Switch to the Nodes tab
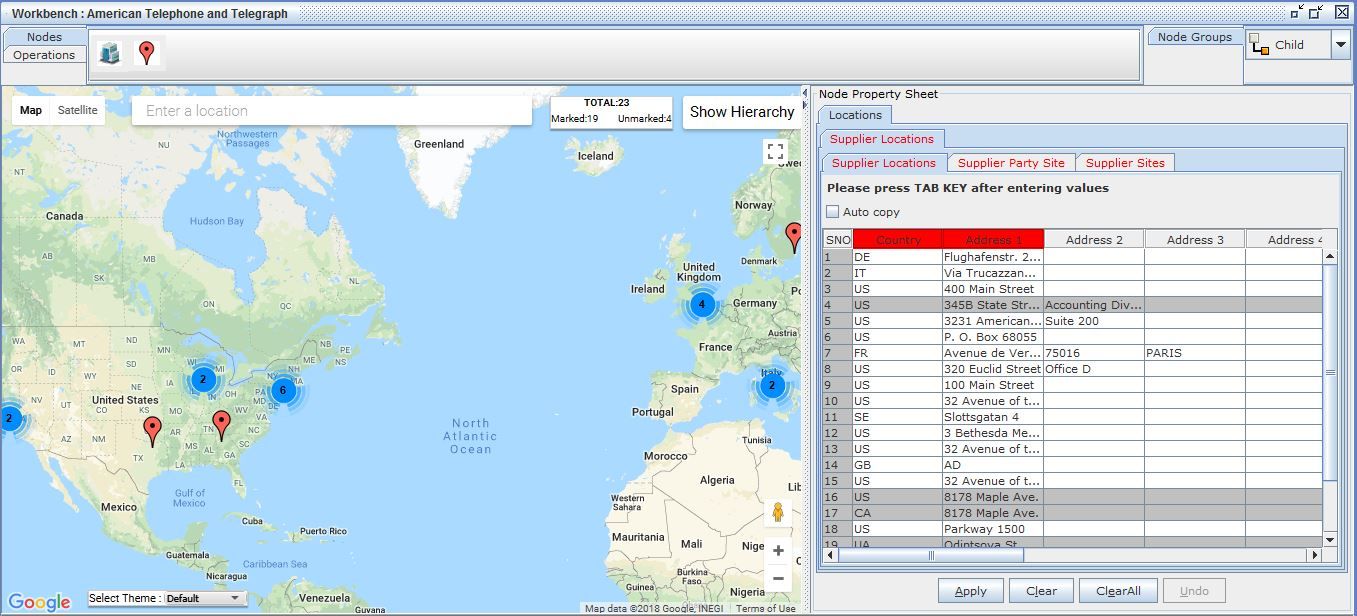 coord(44,37)
